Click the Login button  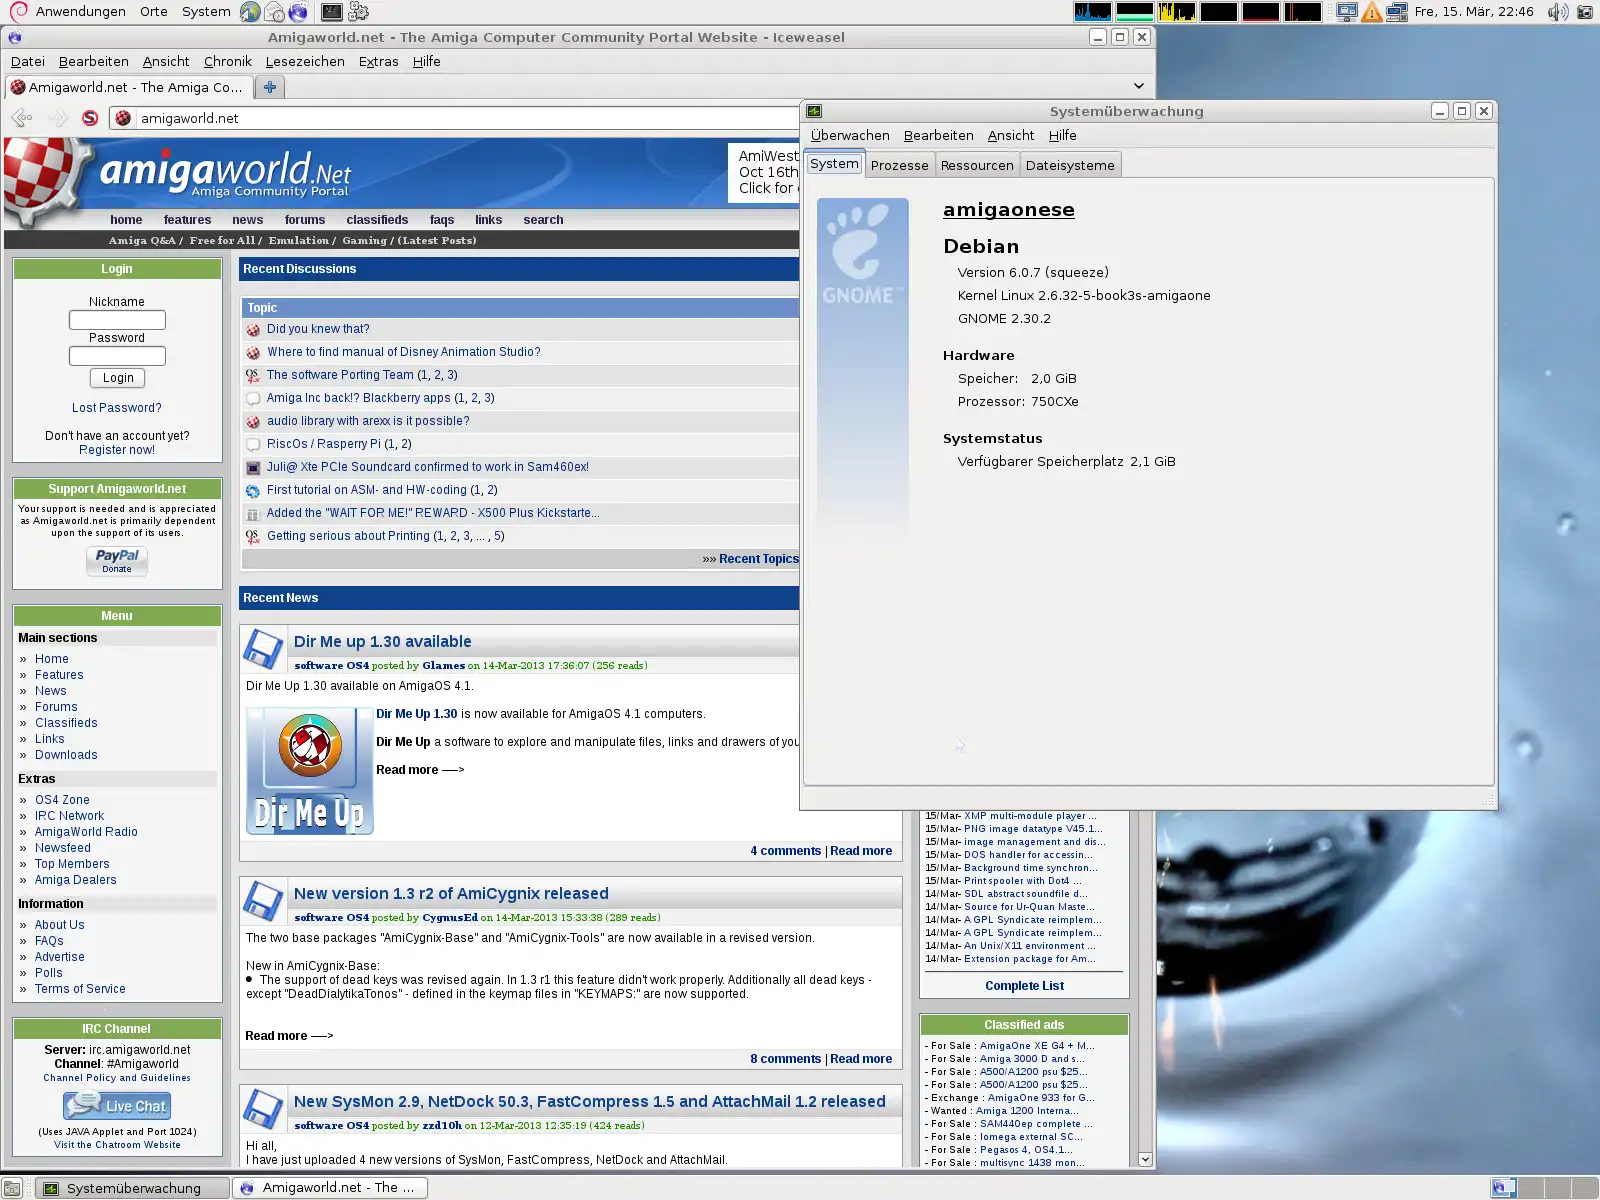(117, 378)
